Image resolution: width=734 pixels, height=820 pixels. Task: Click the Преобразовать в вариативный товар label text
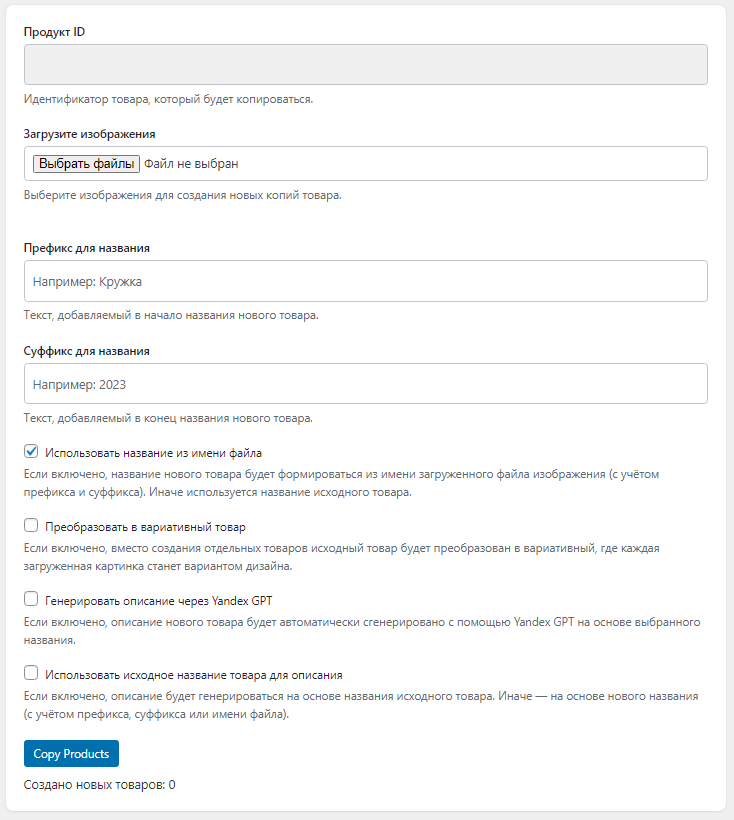145,526
